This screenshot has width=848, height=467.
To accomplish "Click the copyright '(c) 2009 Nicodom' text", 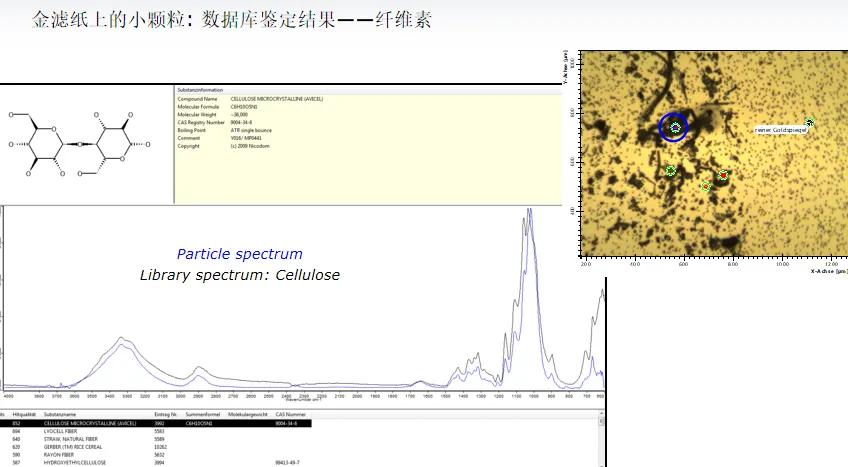I will tap(250, 146).
